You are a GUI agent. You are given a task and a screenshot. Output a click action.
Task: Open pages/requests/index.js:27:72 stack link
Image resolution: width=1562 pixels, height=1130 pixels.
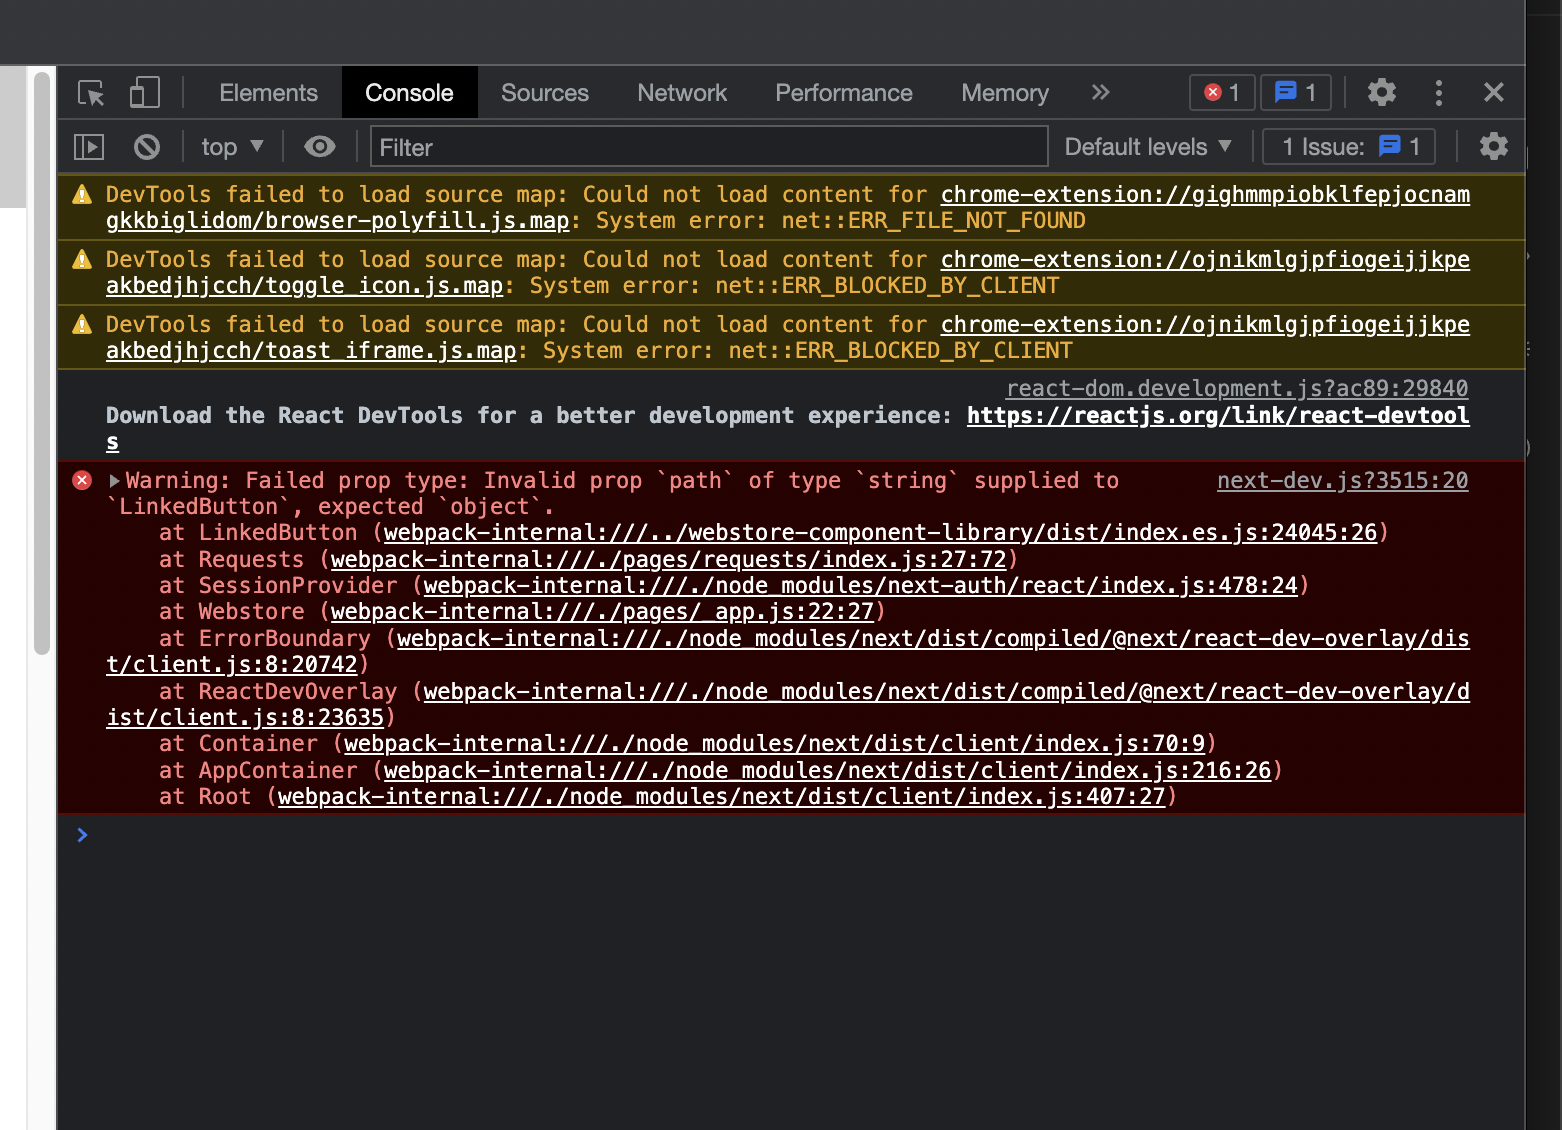(668, 560)
